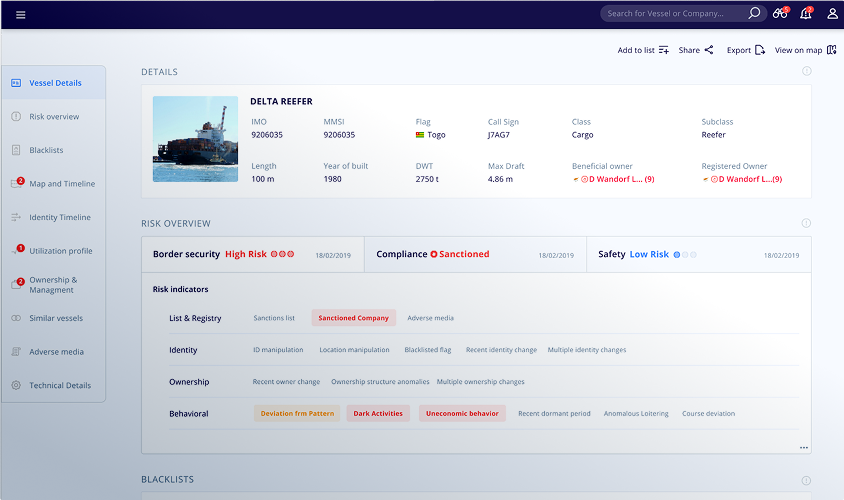Open the notifications bell icon
This screenshot has width=844, height=500.
[806, 13]
